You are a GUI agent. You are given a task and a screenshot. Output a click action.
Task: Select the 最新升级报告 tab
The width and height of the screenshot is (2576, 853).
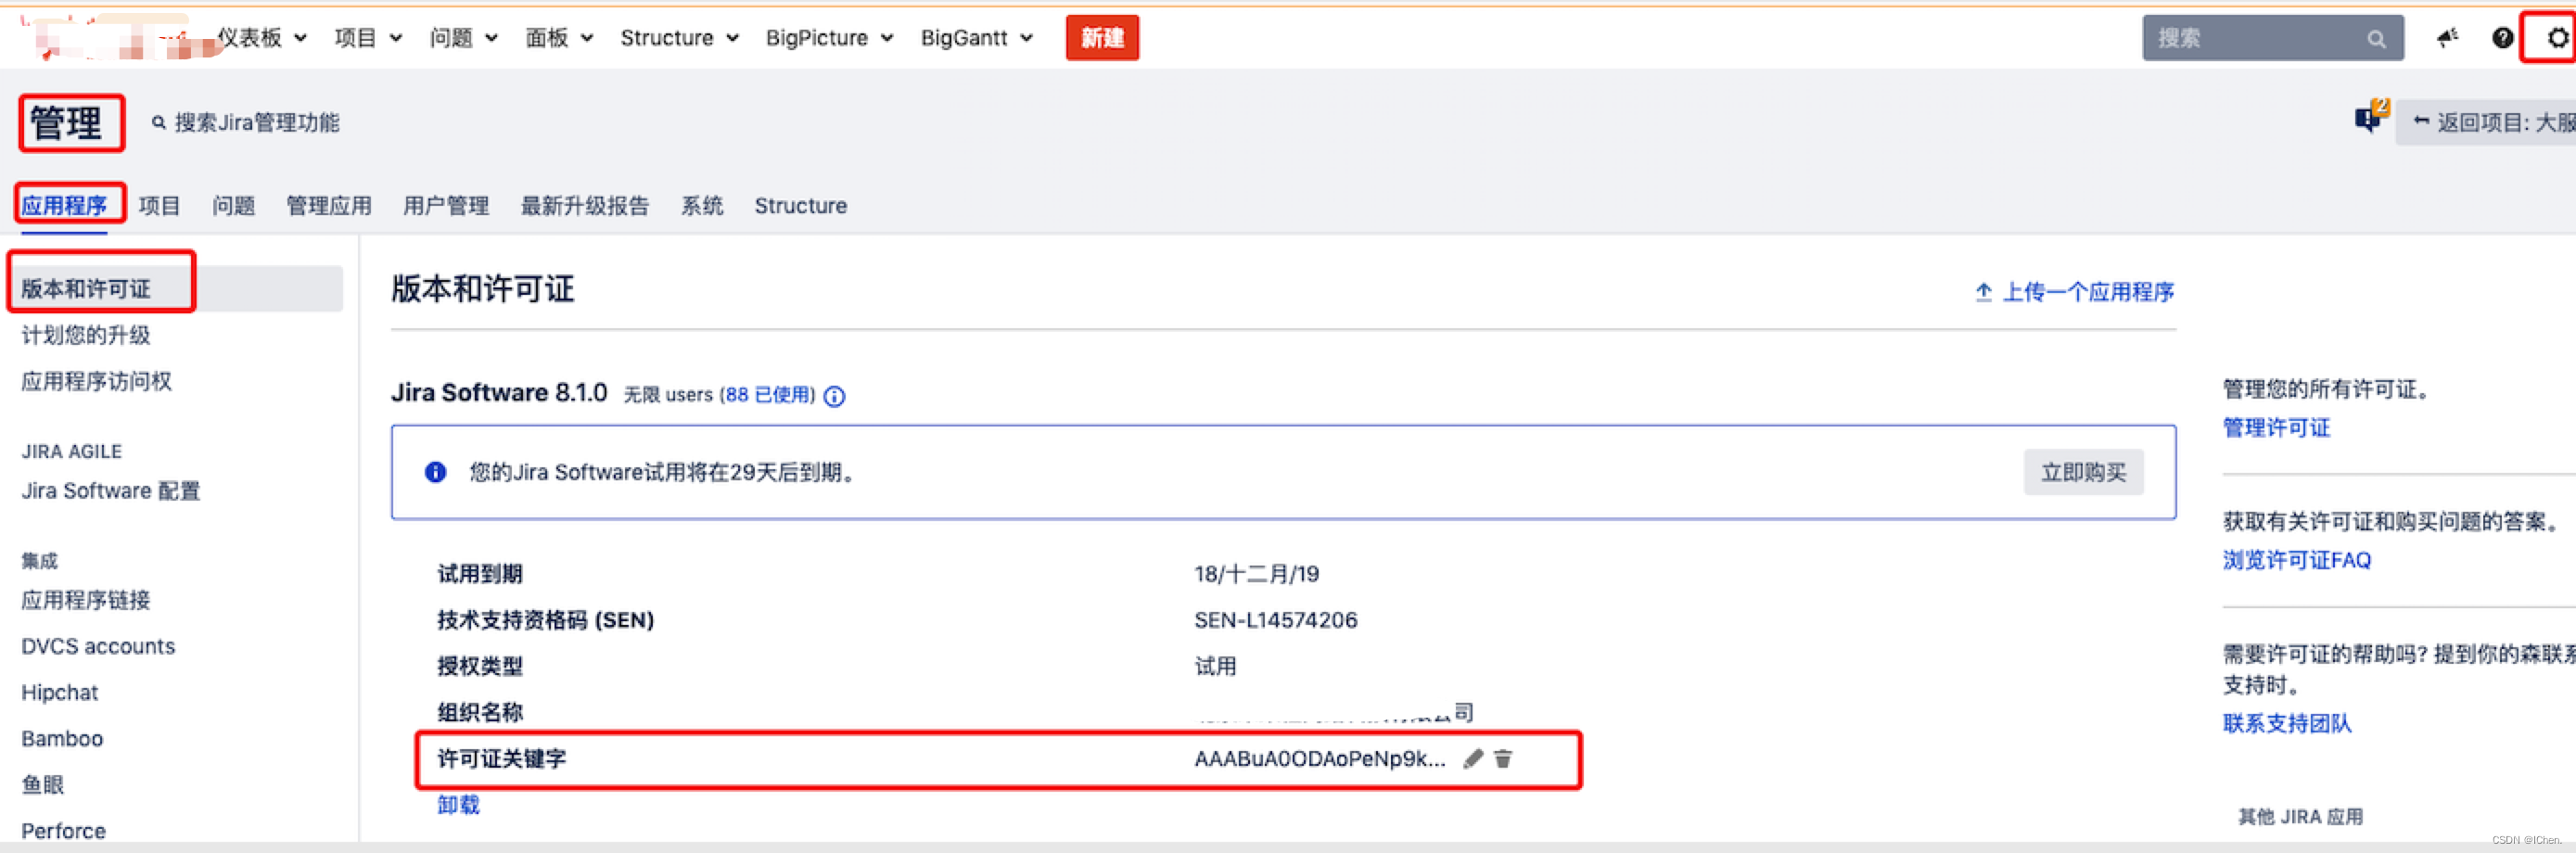[x=585, y=205]
